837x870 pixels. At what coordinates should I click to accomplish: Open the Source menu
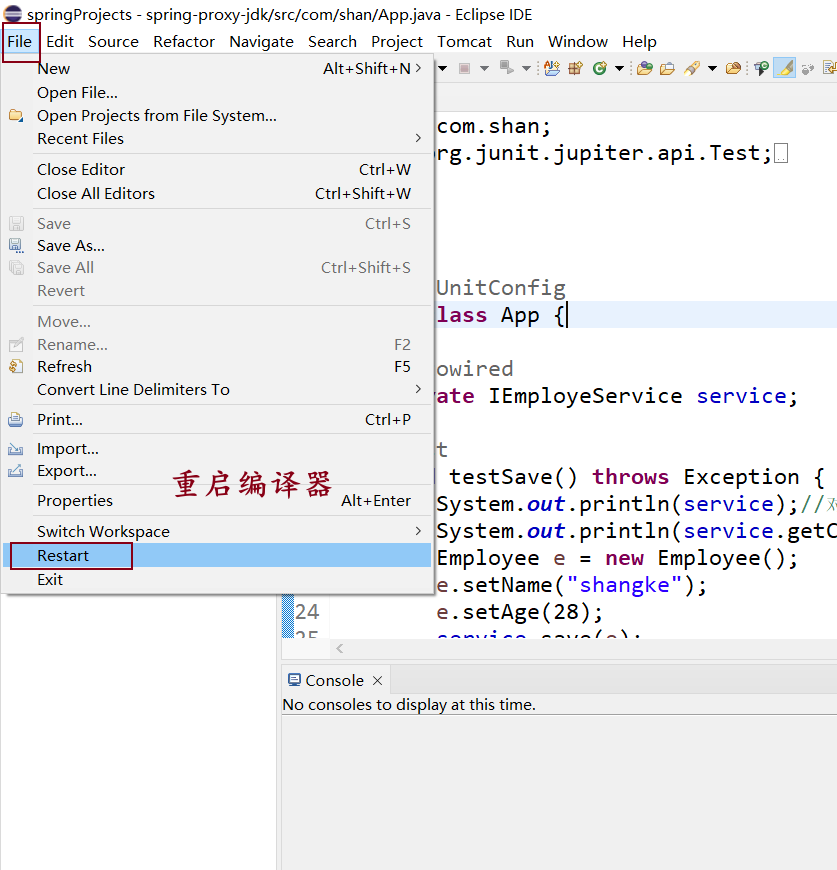click(113, 42)
